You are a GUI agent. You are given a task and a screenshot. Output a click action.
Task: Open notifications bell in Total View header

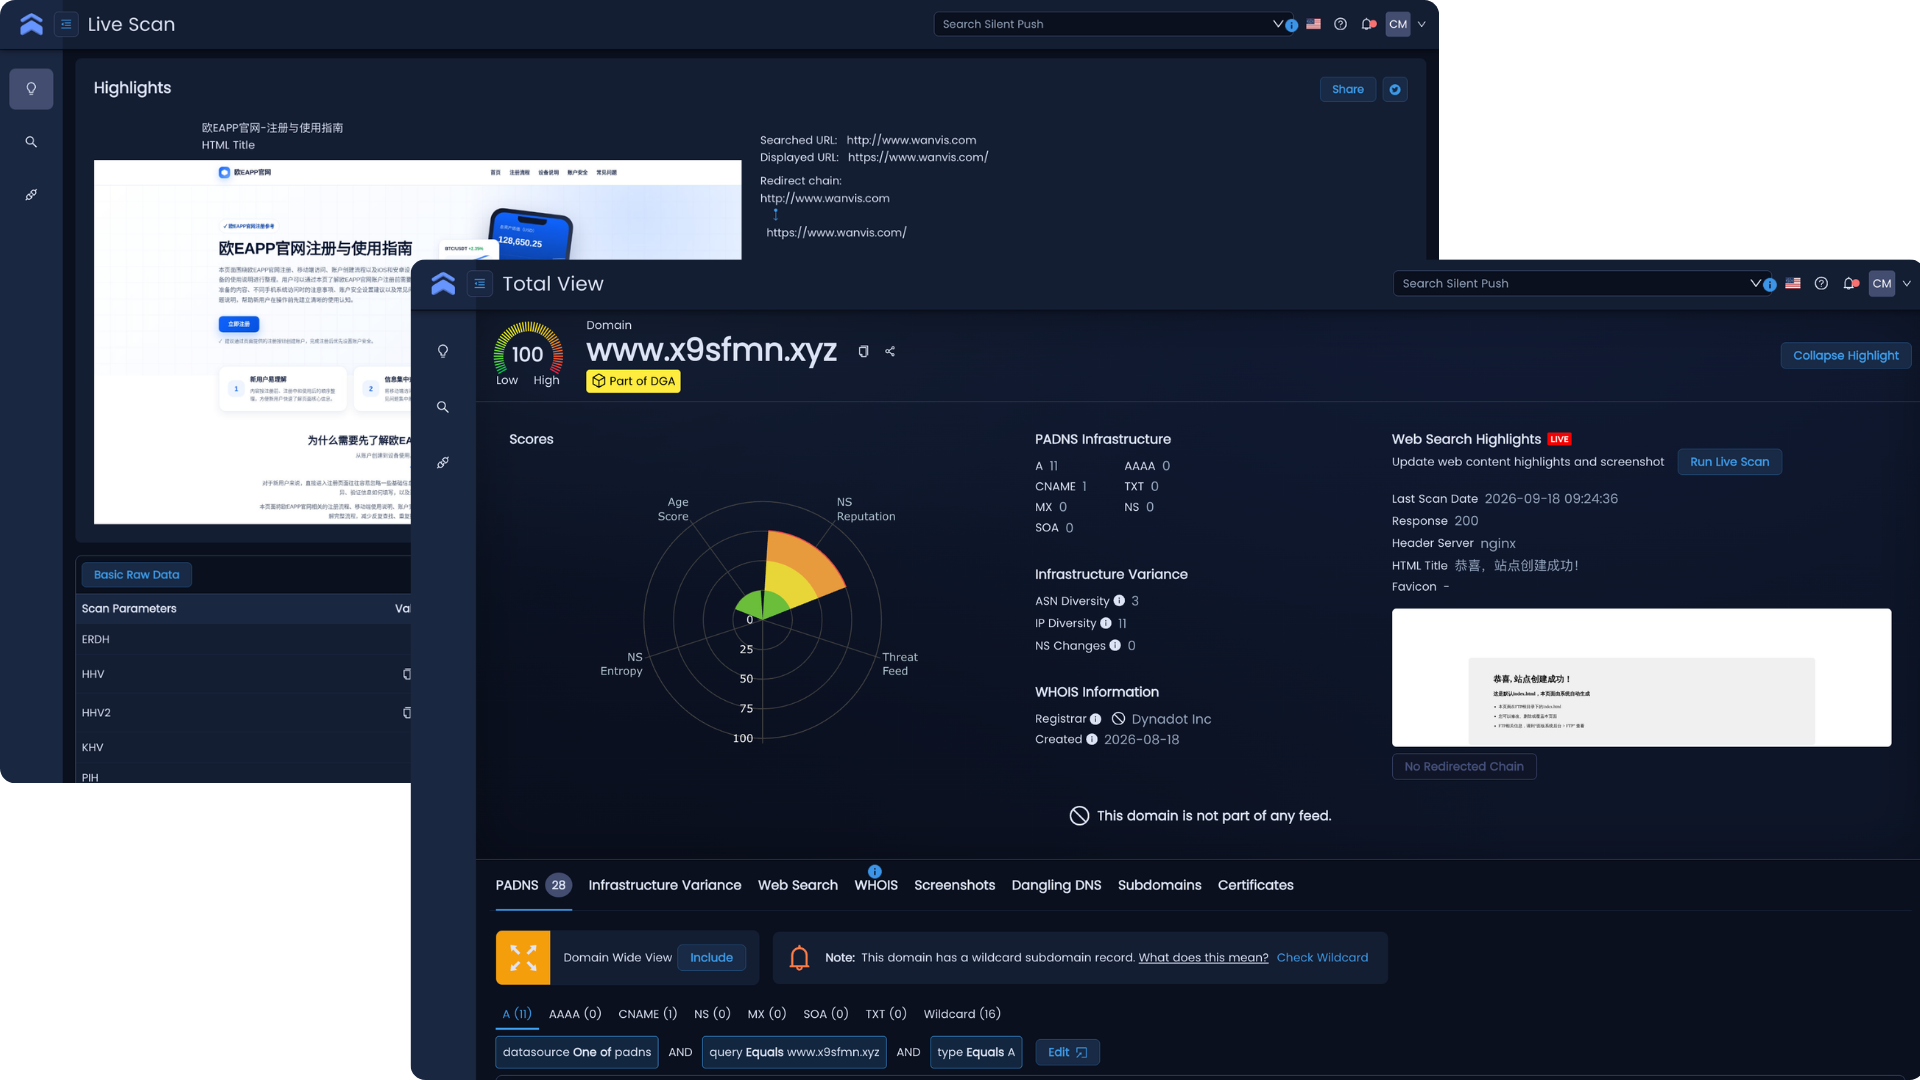[x=1850, y=284]
